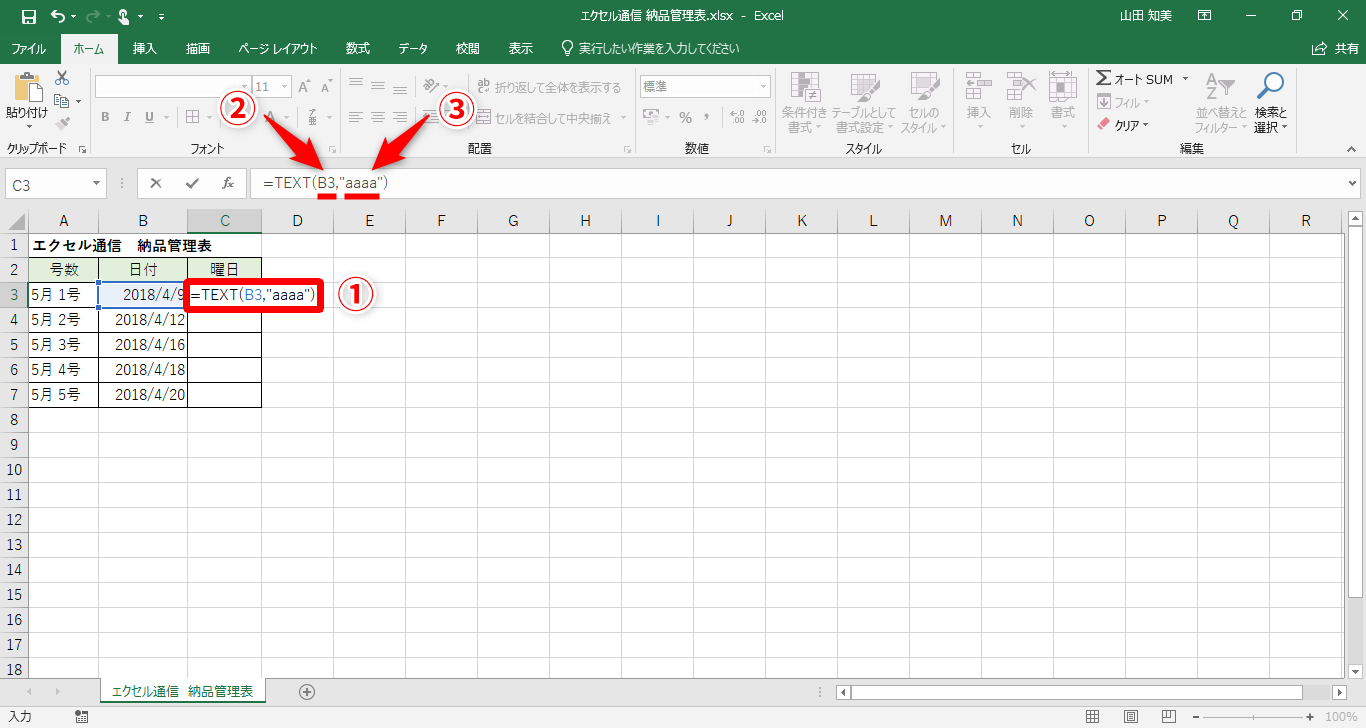This screenshot has width=1366, height=728.
Task: Cancel the formula entry with the X icon
Action: coord(156,183)
